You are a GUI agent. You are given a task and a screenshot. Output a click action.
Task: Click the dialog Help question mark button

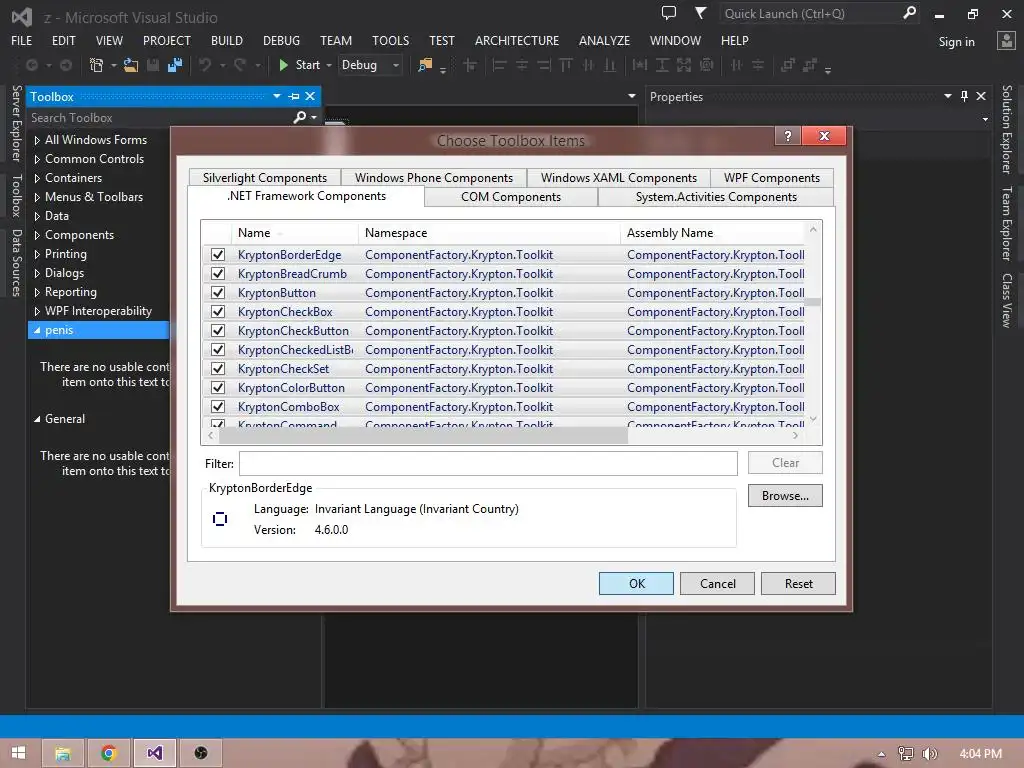(x=788, y=135)
